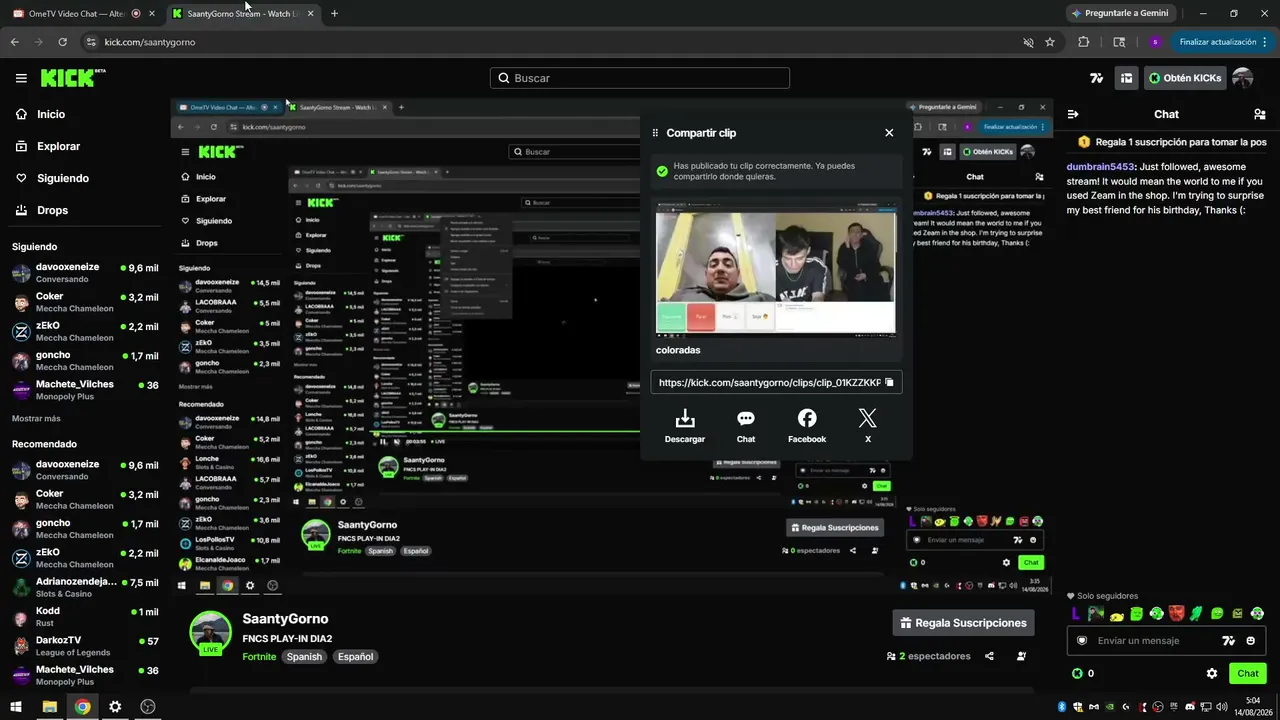This screenshot has height=720, width=1280.
Task: Copy the clip link with the copy icon
Action: pyautogui.click(x=889, y=382)
